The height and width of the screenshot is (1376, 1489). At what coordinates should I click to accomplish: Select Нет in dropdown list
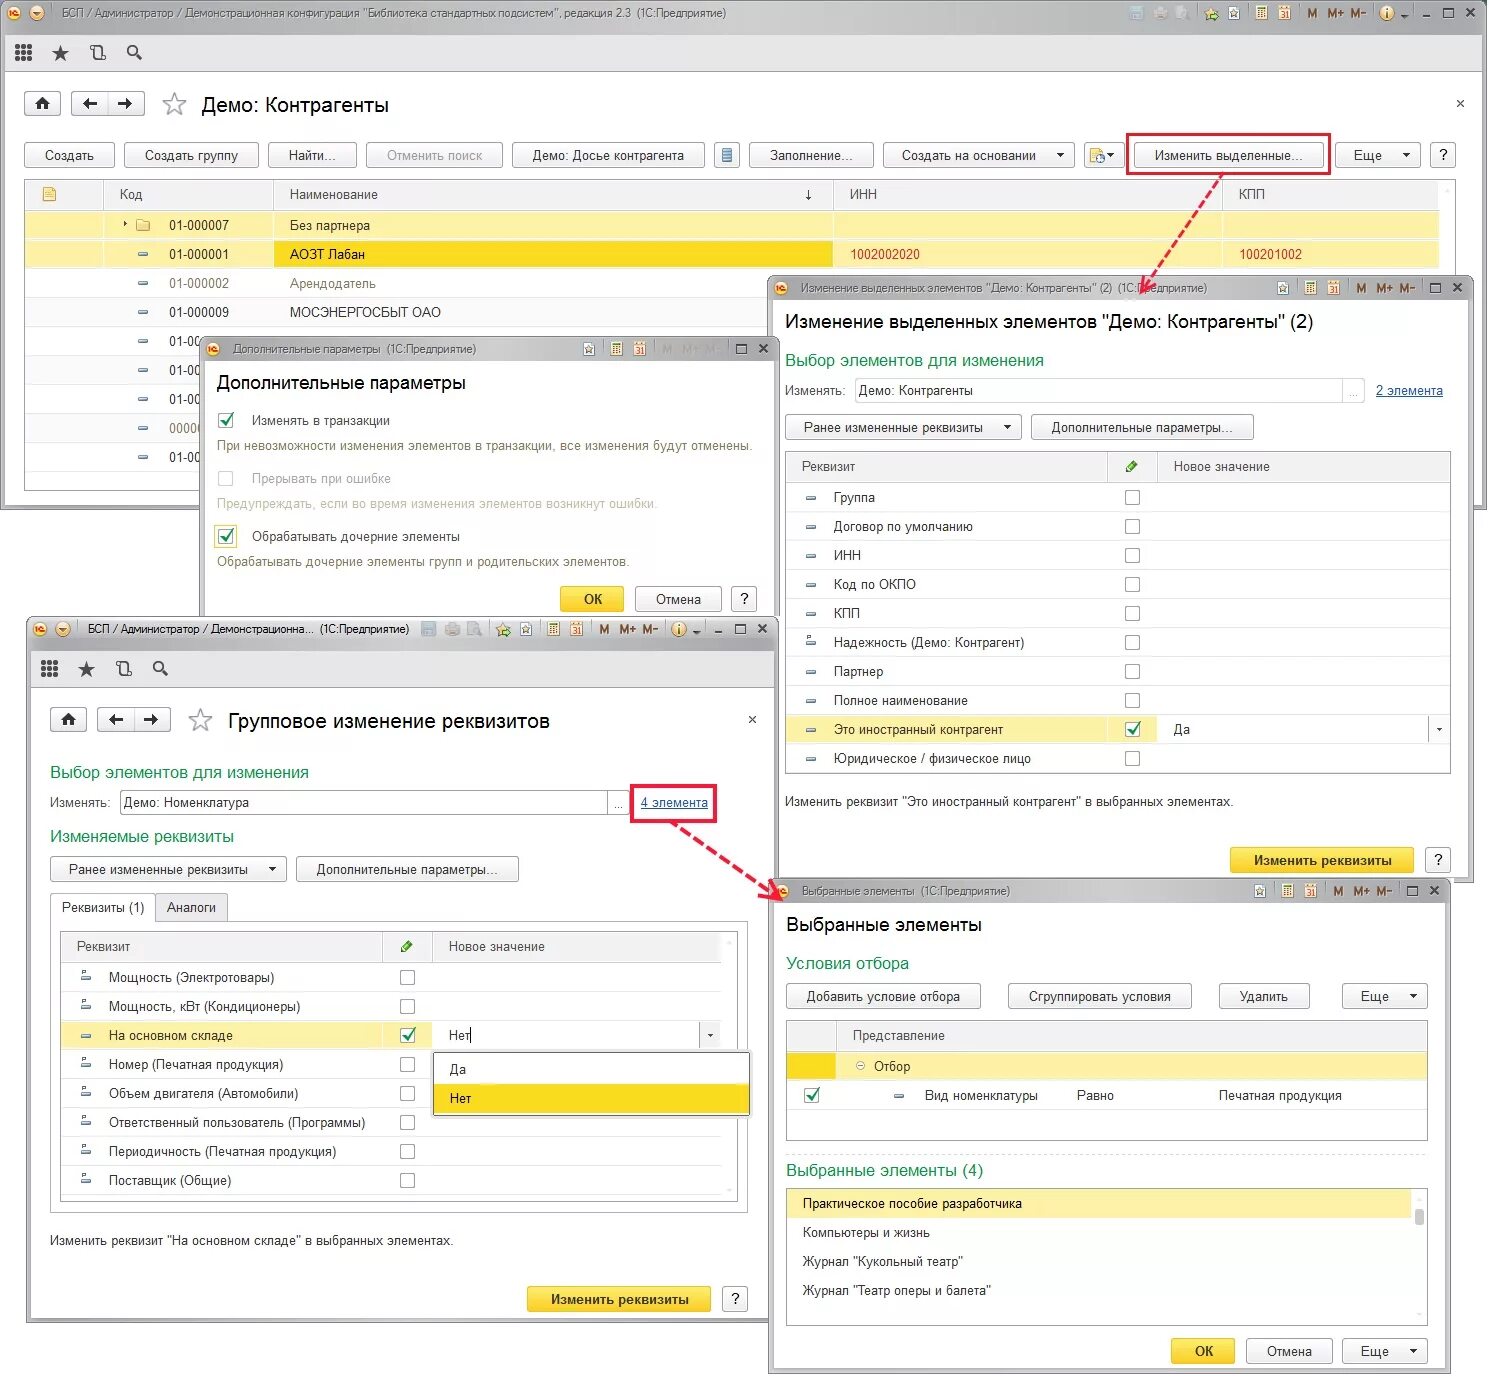[591, 1098]
